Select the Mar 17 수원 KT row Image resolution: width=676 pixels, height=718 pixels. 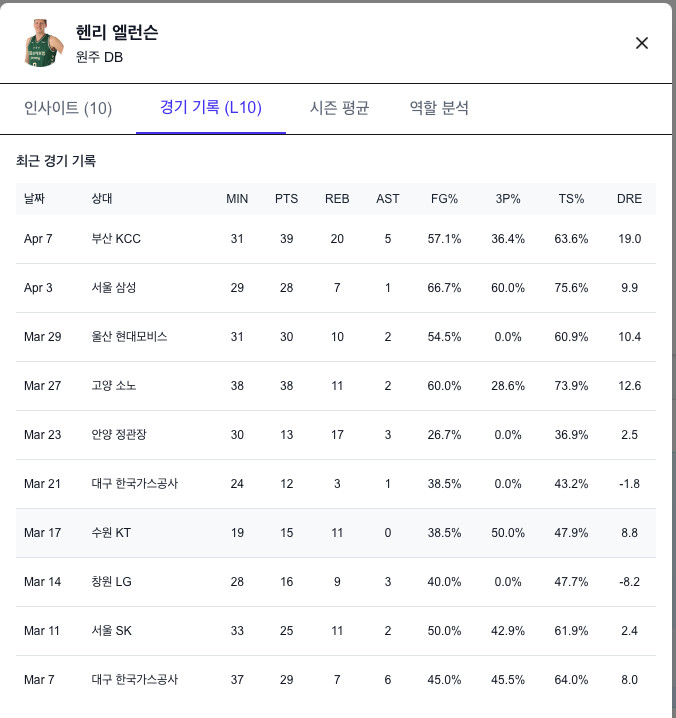tap(336, 533)
